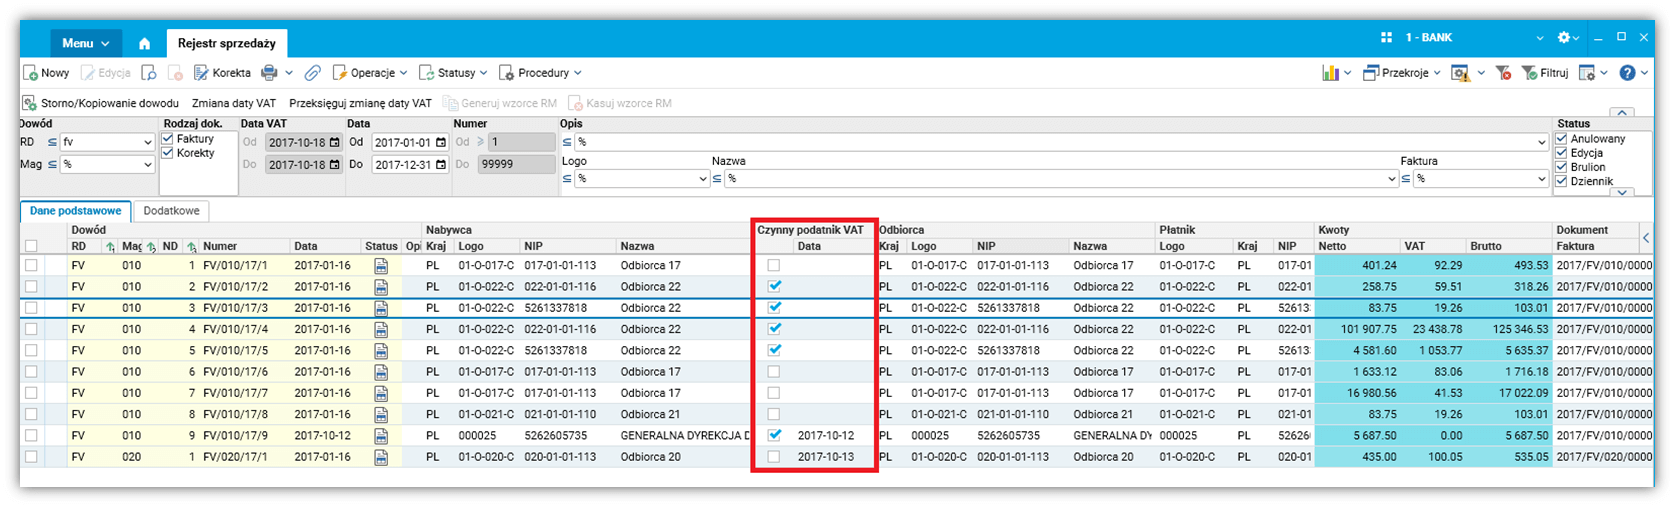Click status document icon in FV/010/17/1 row
This screenshot has height=507, width=1675.
(381, 266)
